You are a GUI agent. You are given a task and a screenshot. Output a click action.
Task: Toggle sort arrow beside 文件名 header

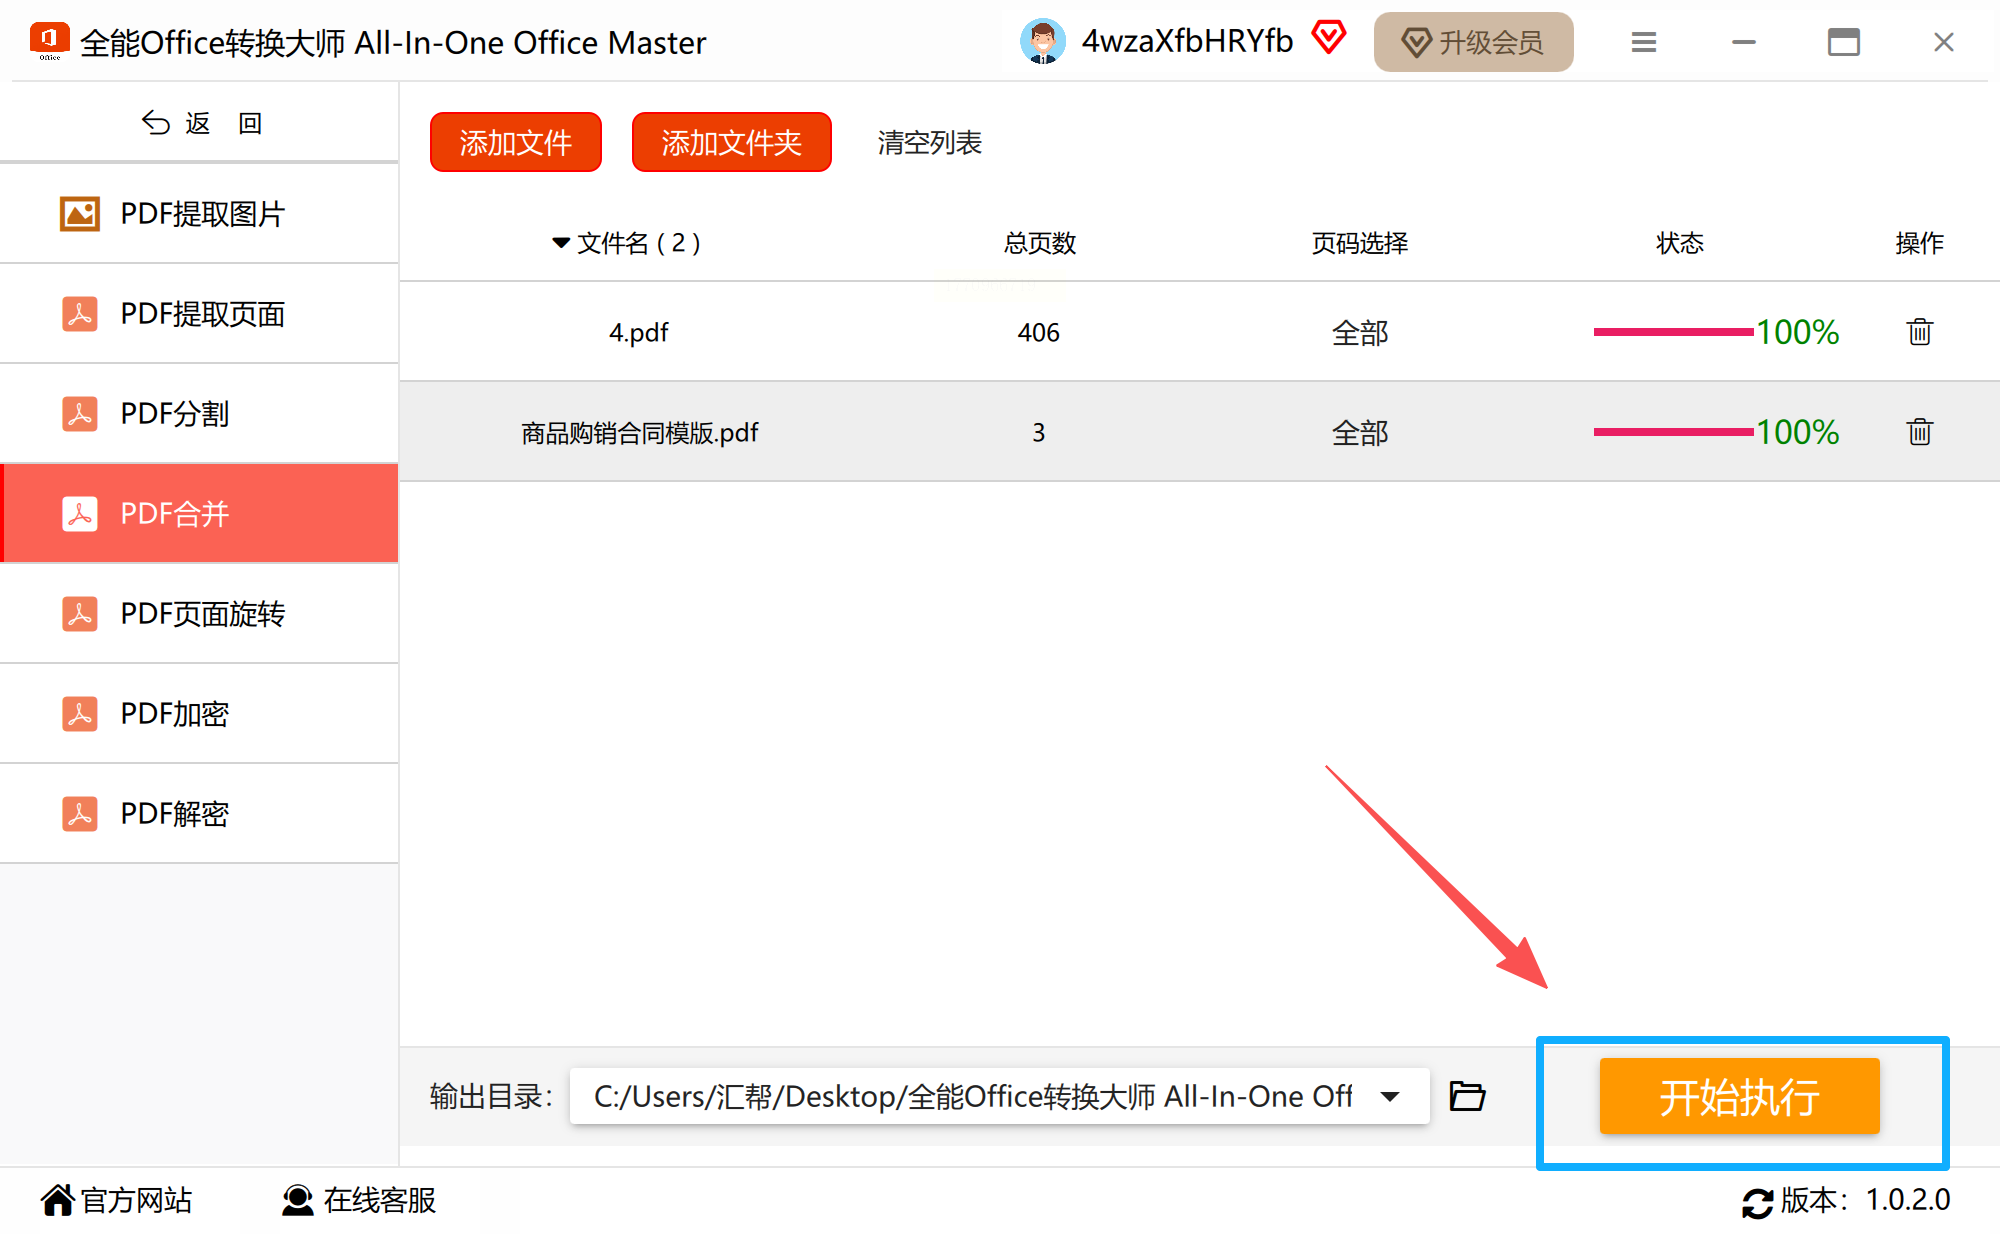click(x=560, y=243)
